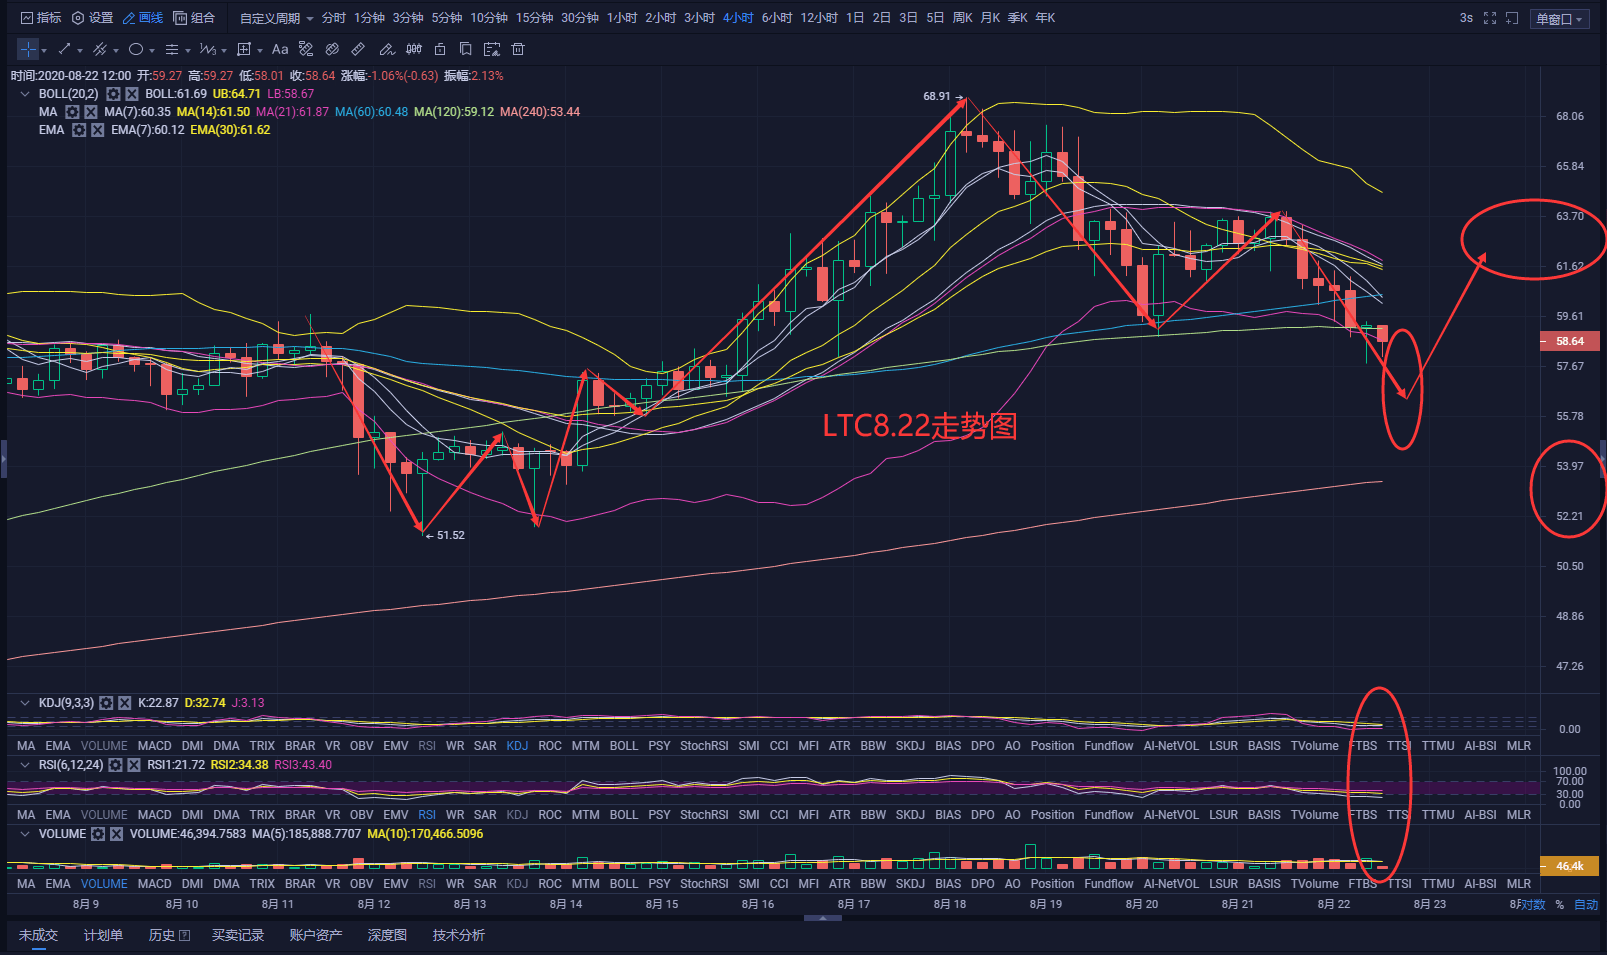Switch to the 深度图 depth chart tab
1607x955 pixels.
pos(387,935)
